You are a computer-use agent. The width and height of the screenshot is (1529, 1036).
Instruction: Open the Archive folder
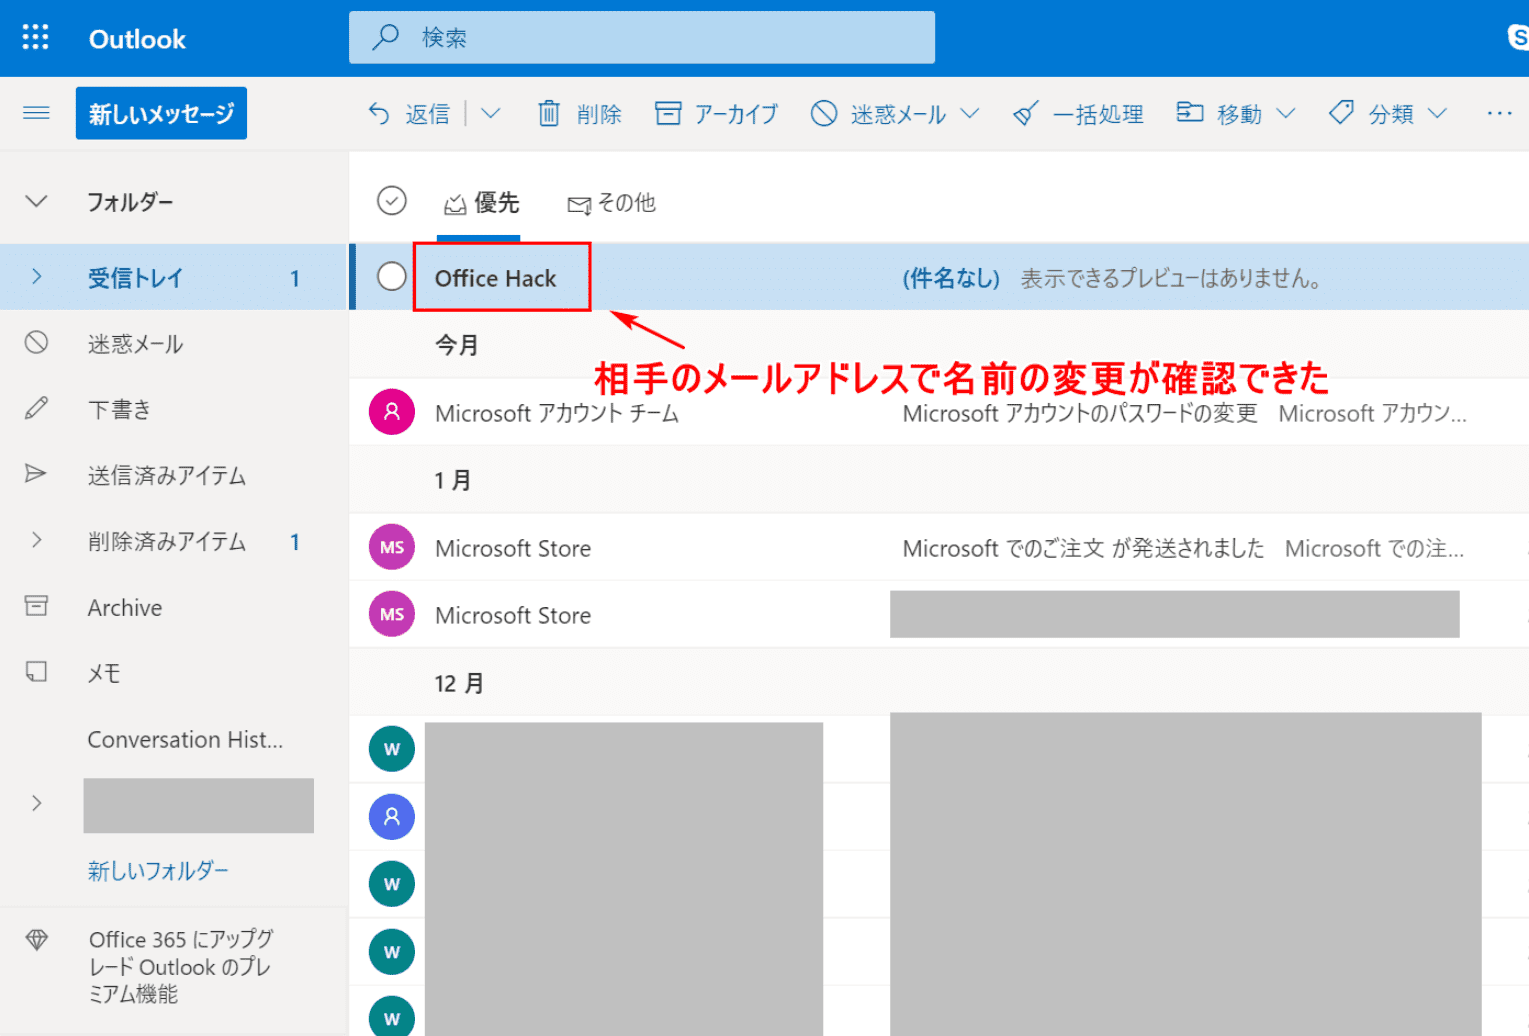(x=174, y=607)
